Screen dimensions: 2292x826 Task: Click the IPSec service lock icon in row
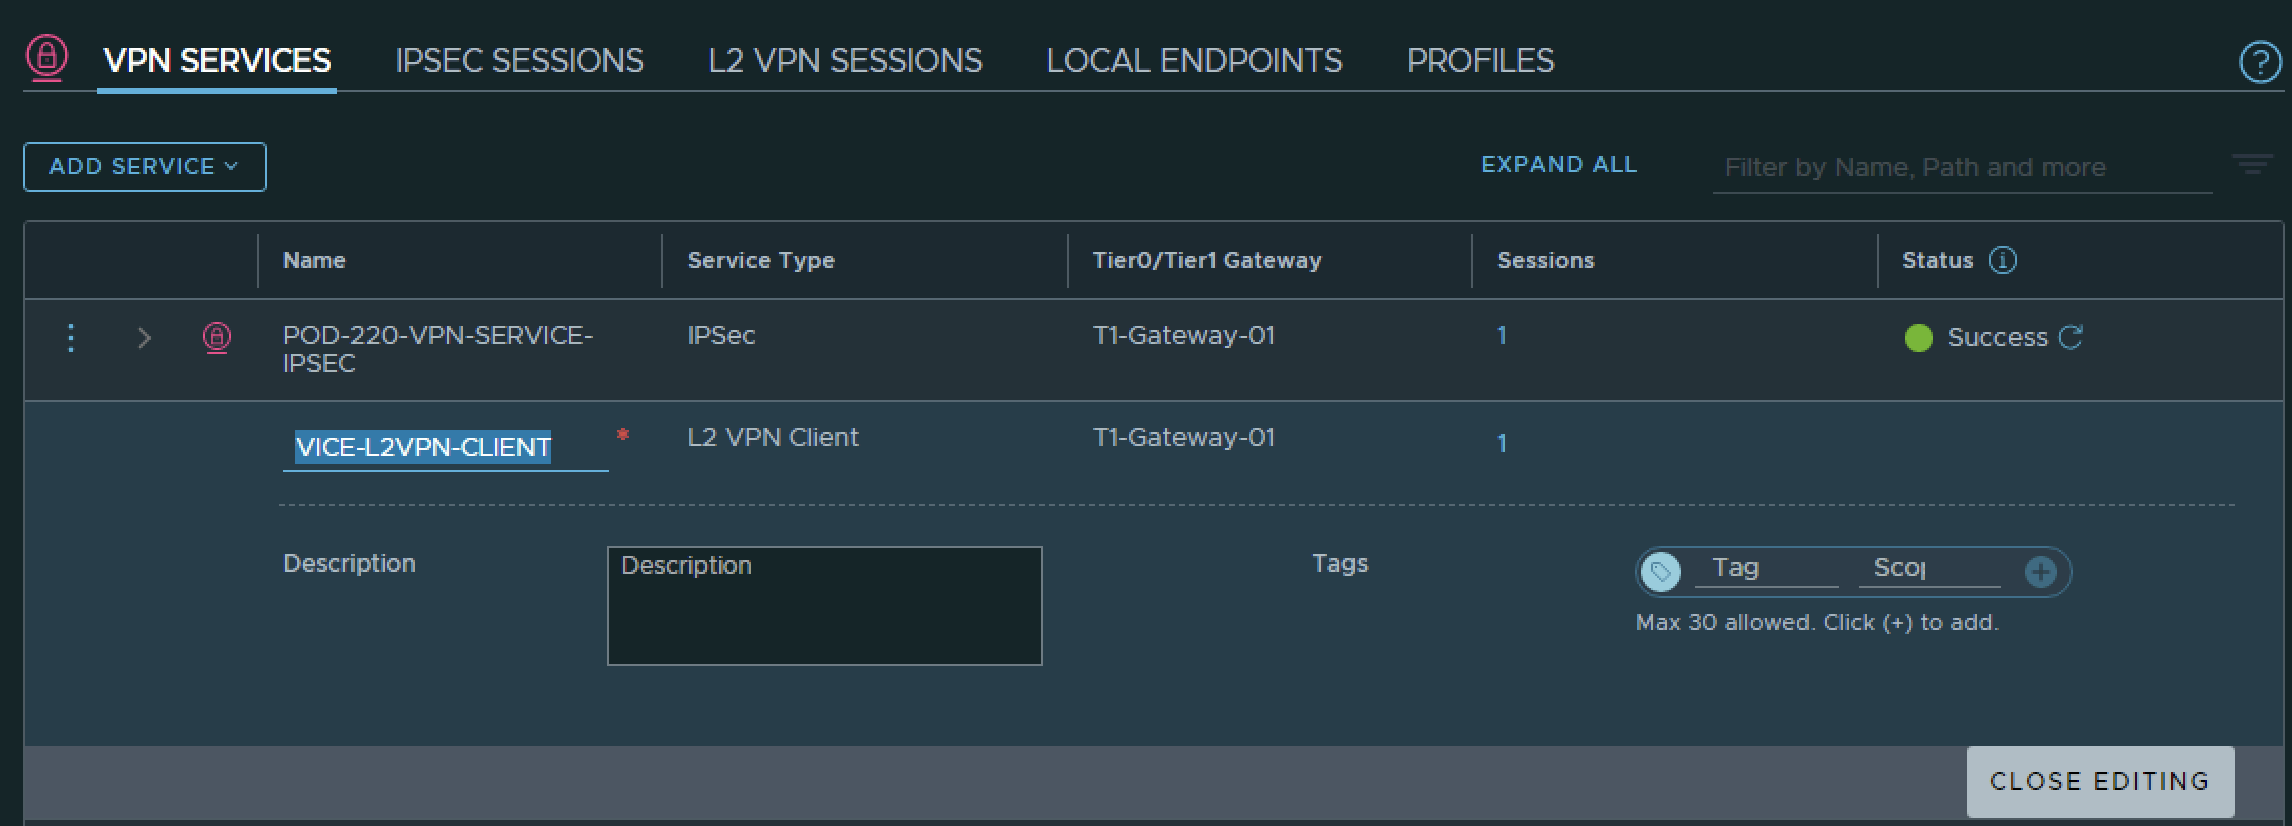[217, 337]
